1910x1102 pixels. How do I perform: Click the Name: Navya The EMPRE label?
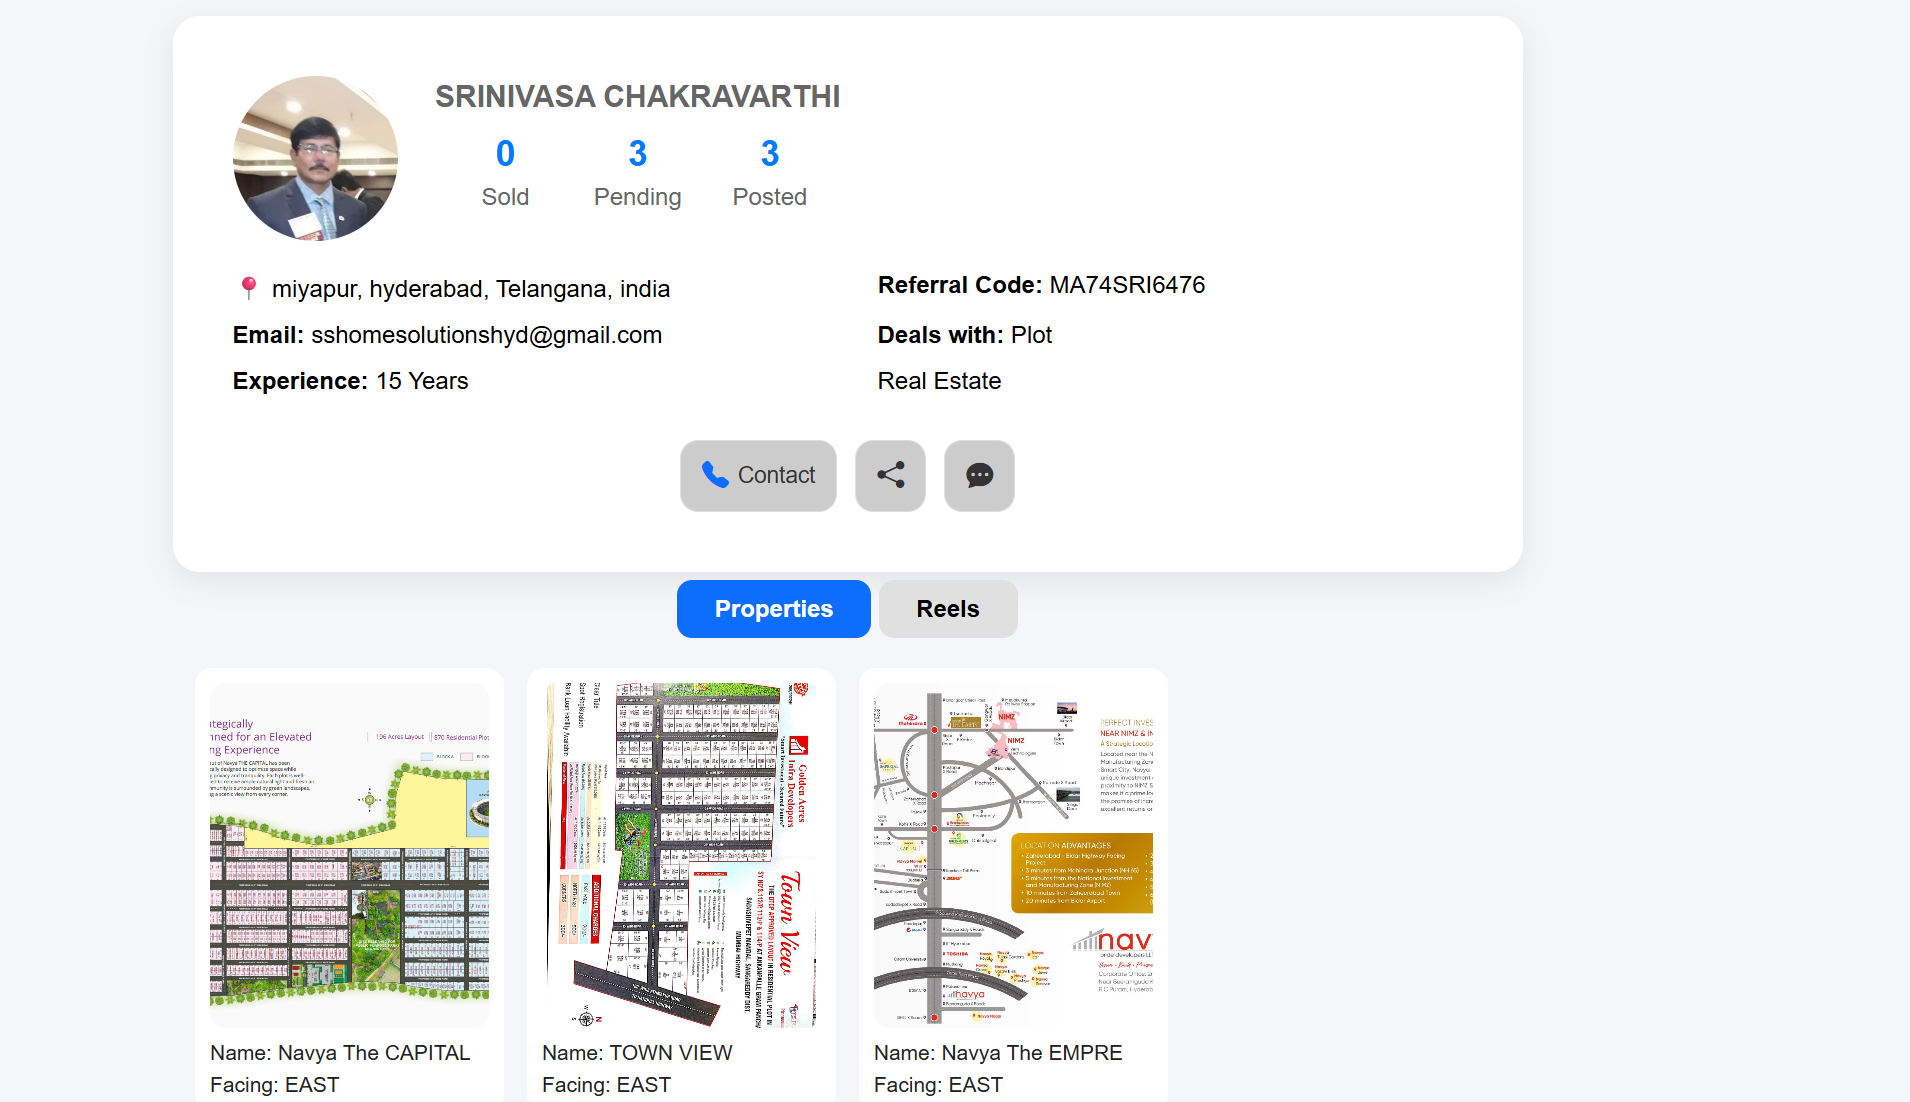(x=998, y=1053)
